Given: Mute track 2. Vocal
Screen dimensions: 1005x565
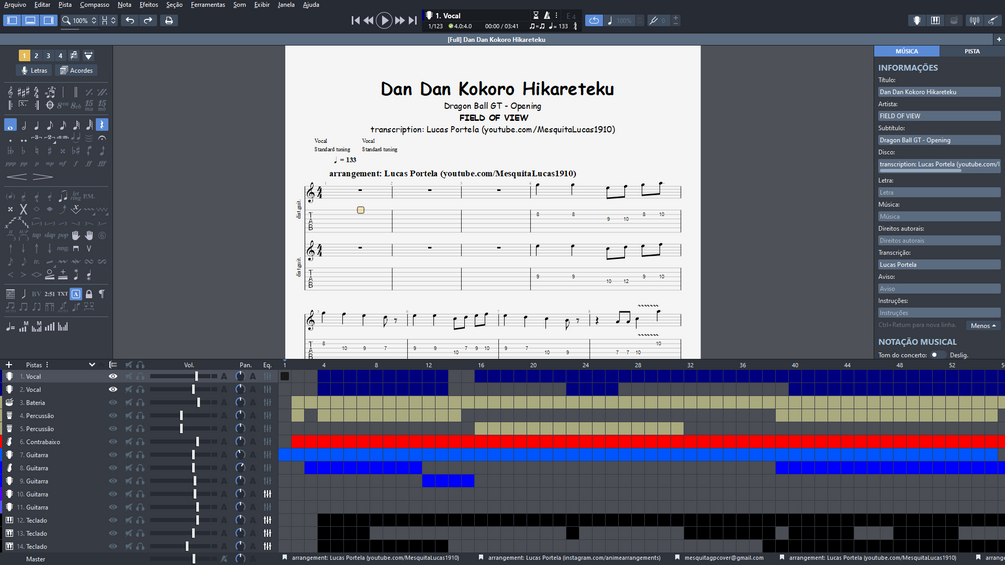Looking at the screenshot, I should click(129, 389).
